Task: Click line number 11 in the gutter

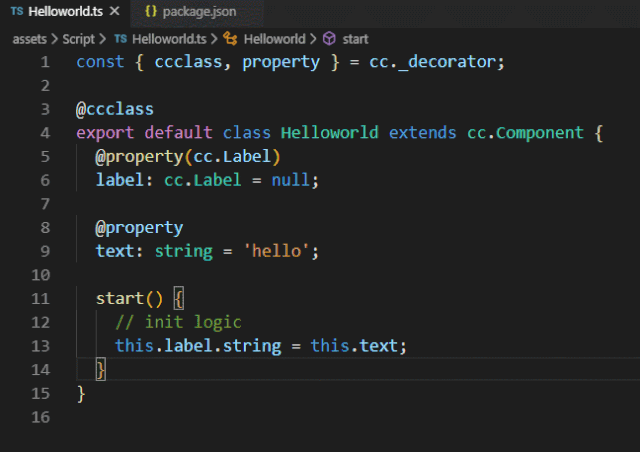Action: coord(42,298)
